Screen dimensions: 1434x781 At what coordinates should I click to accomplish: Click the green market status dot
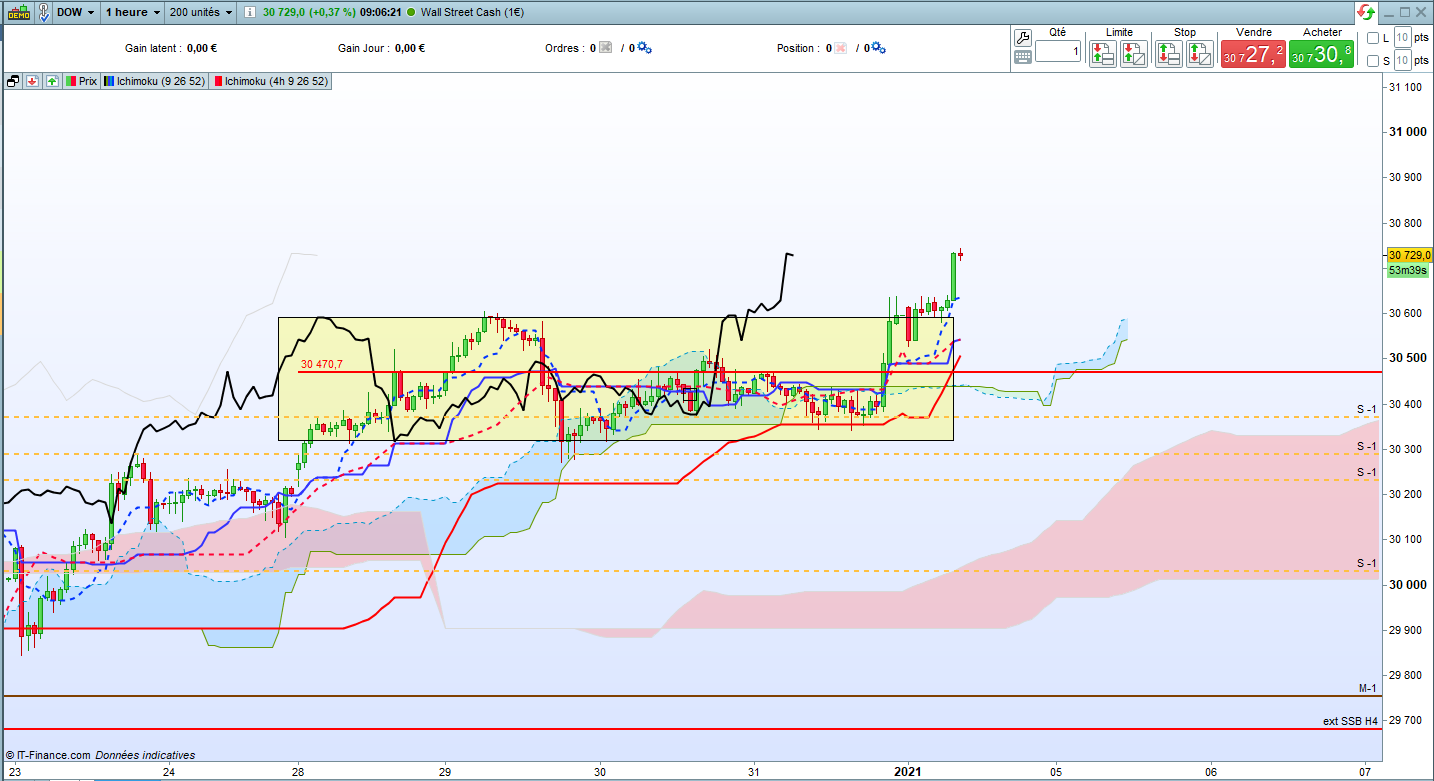click(x=411, y=13)
